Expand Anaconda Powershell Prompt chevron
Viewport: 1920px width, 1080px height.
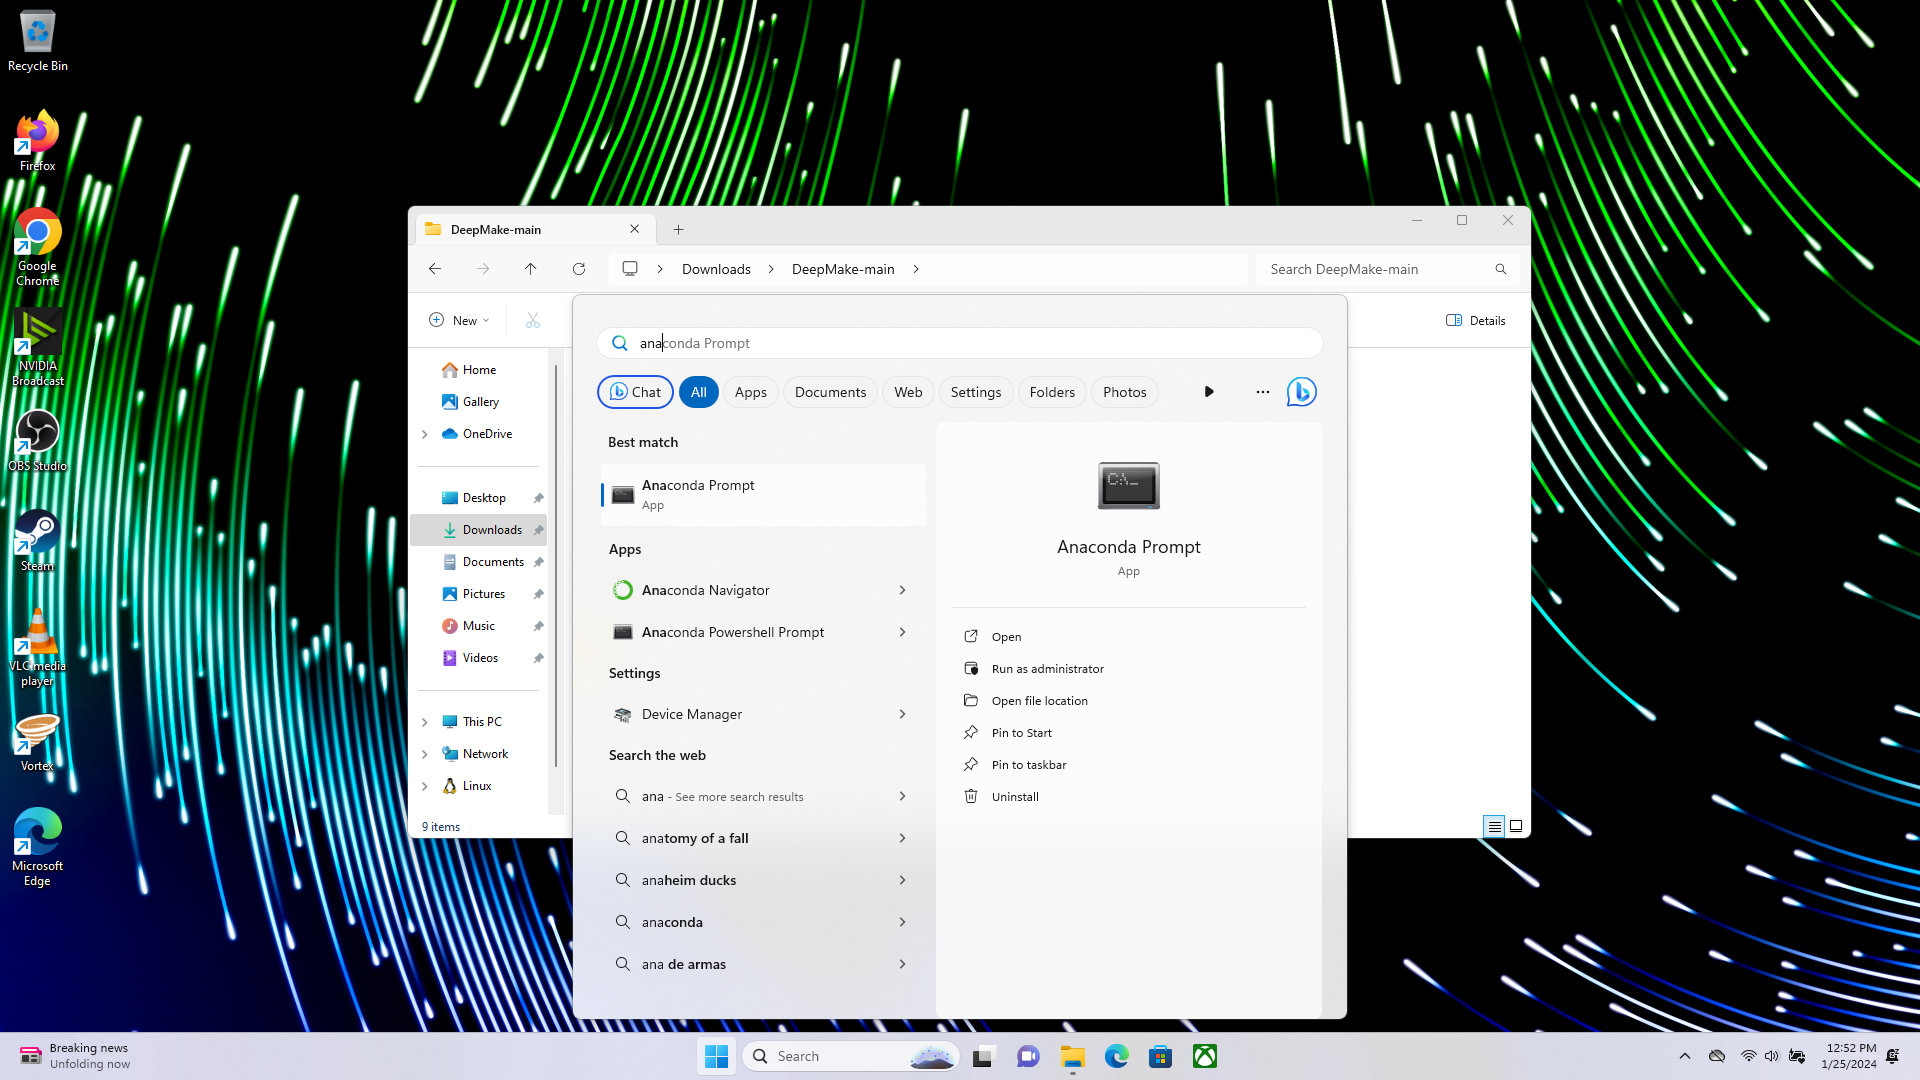[902, 632]
